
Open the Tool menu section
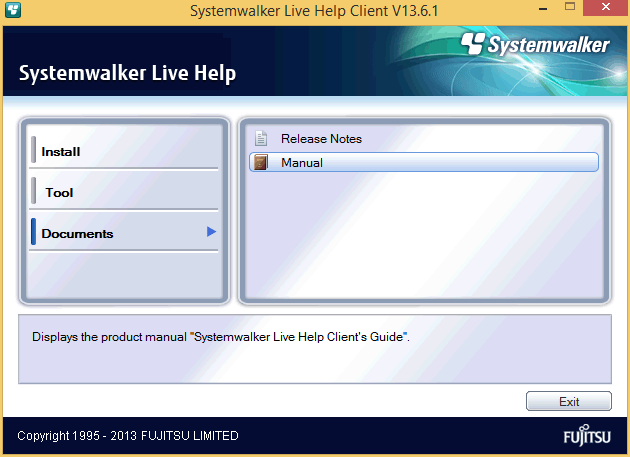coord(124,193)
